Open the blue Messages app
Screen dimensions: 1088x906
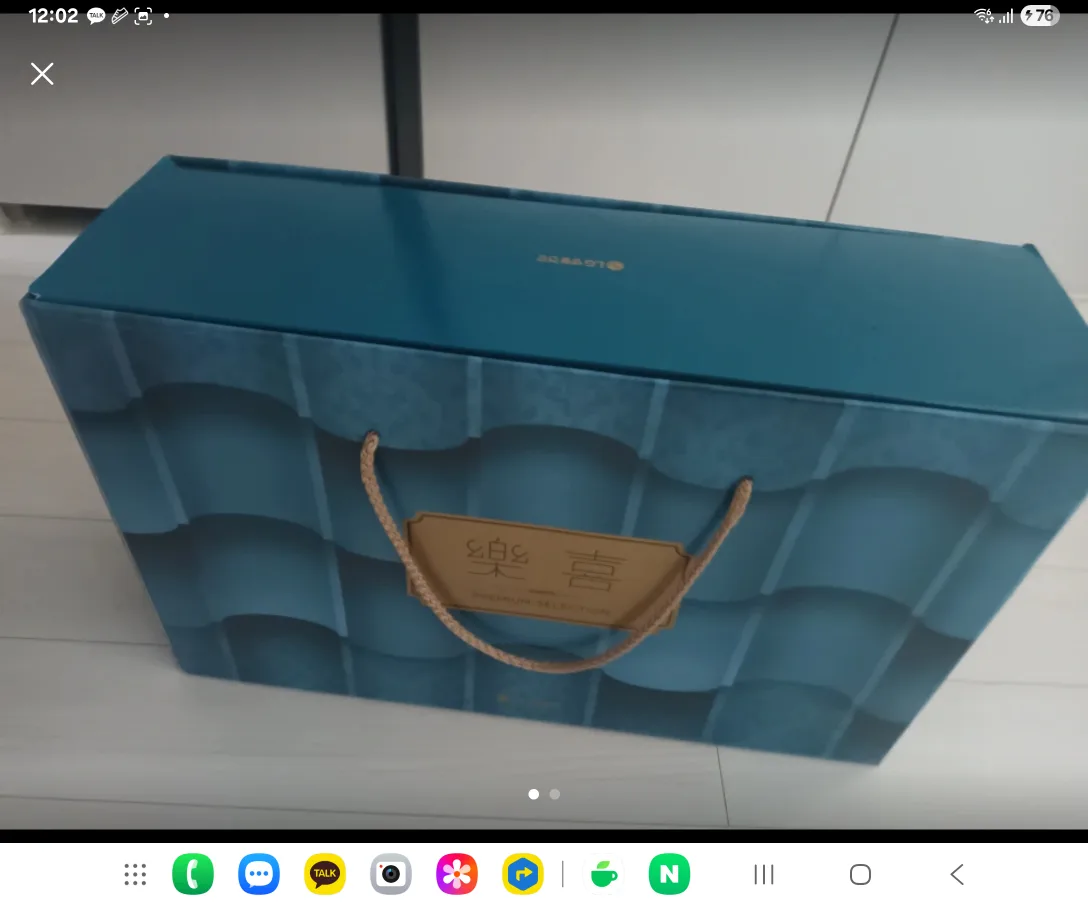click(x=259, y=875)
